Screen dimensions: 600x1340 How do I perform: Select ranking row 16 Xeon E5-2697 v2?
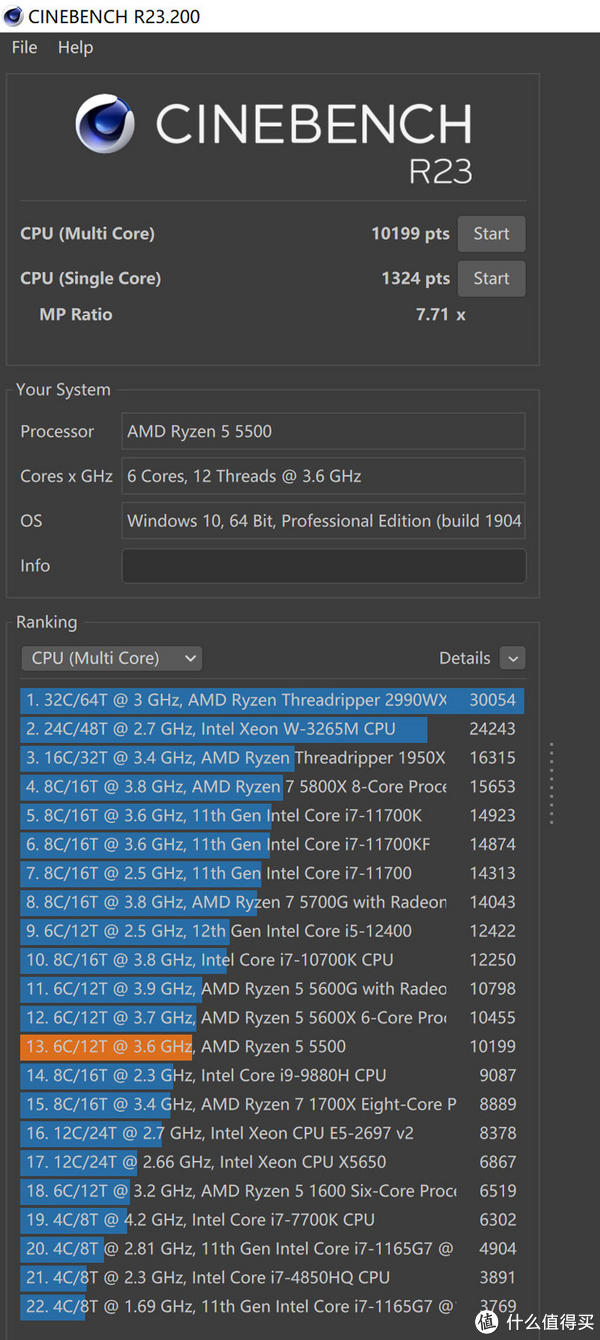[272, 1133]
